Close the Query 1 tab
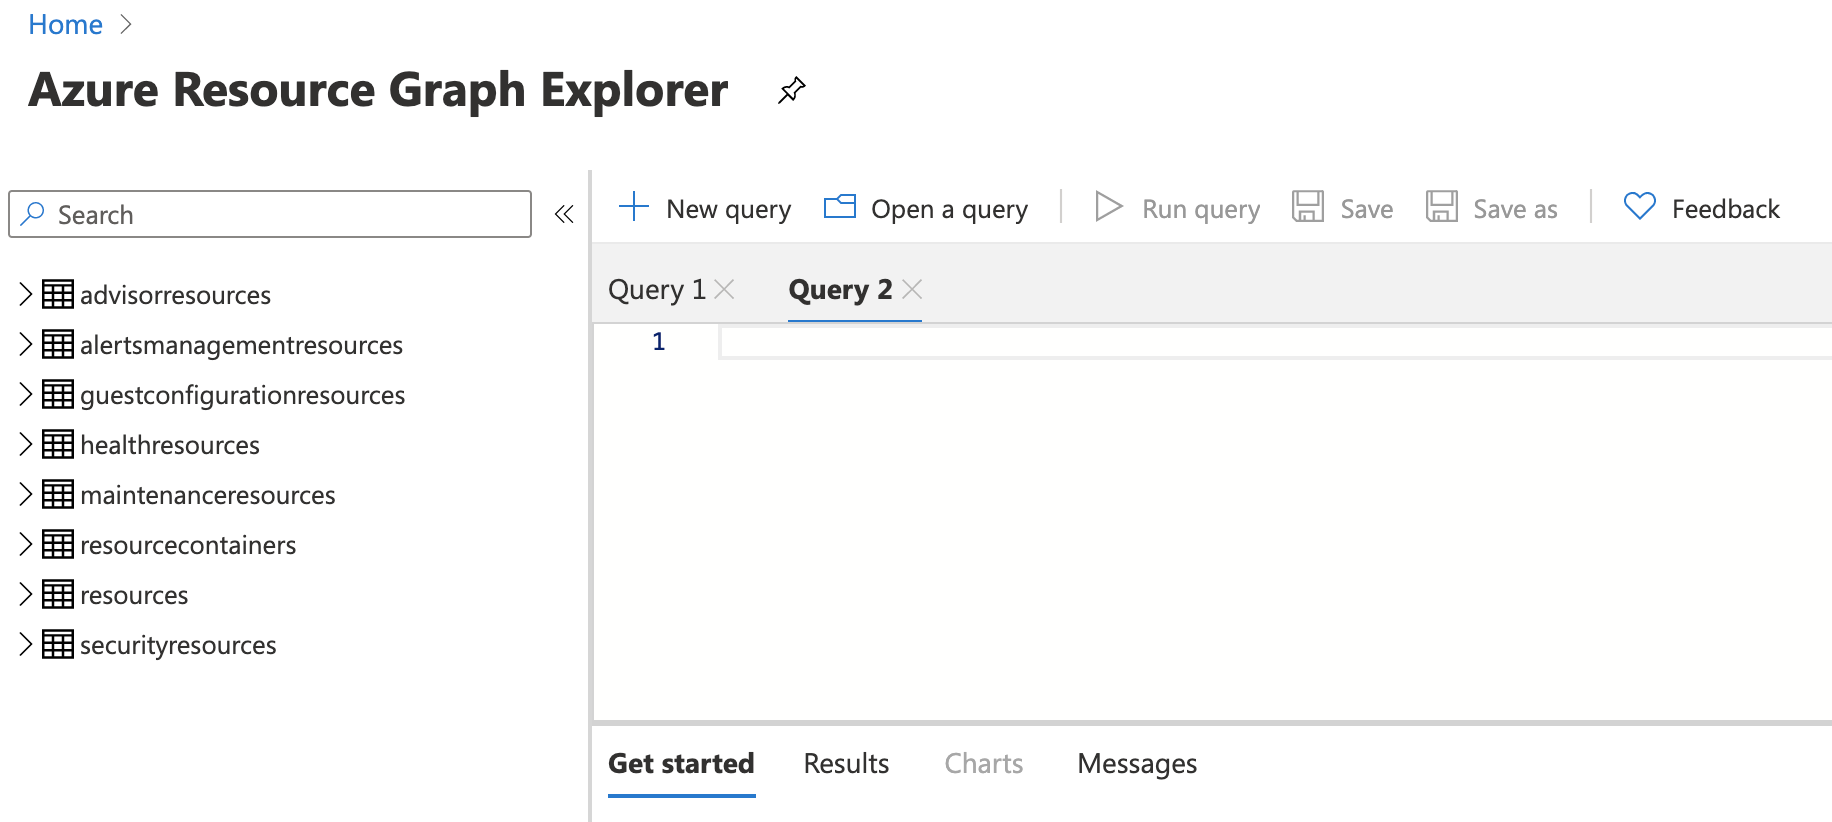 725,289
